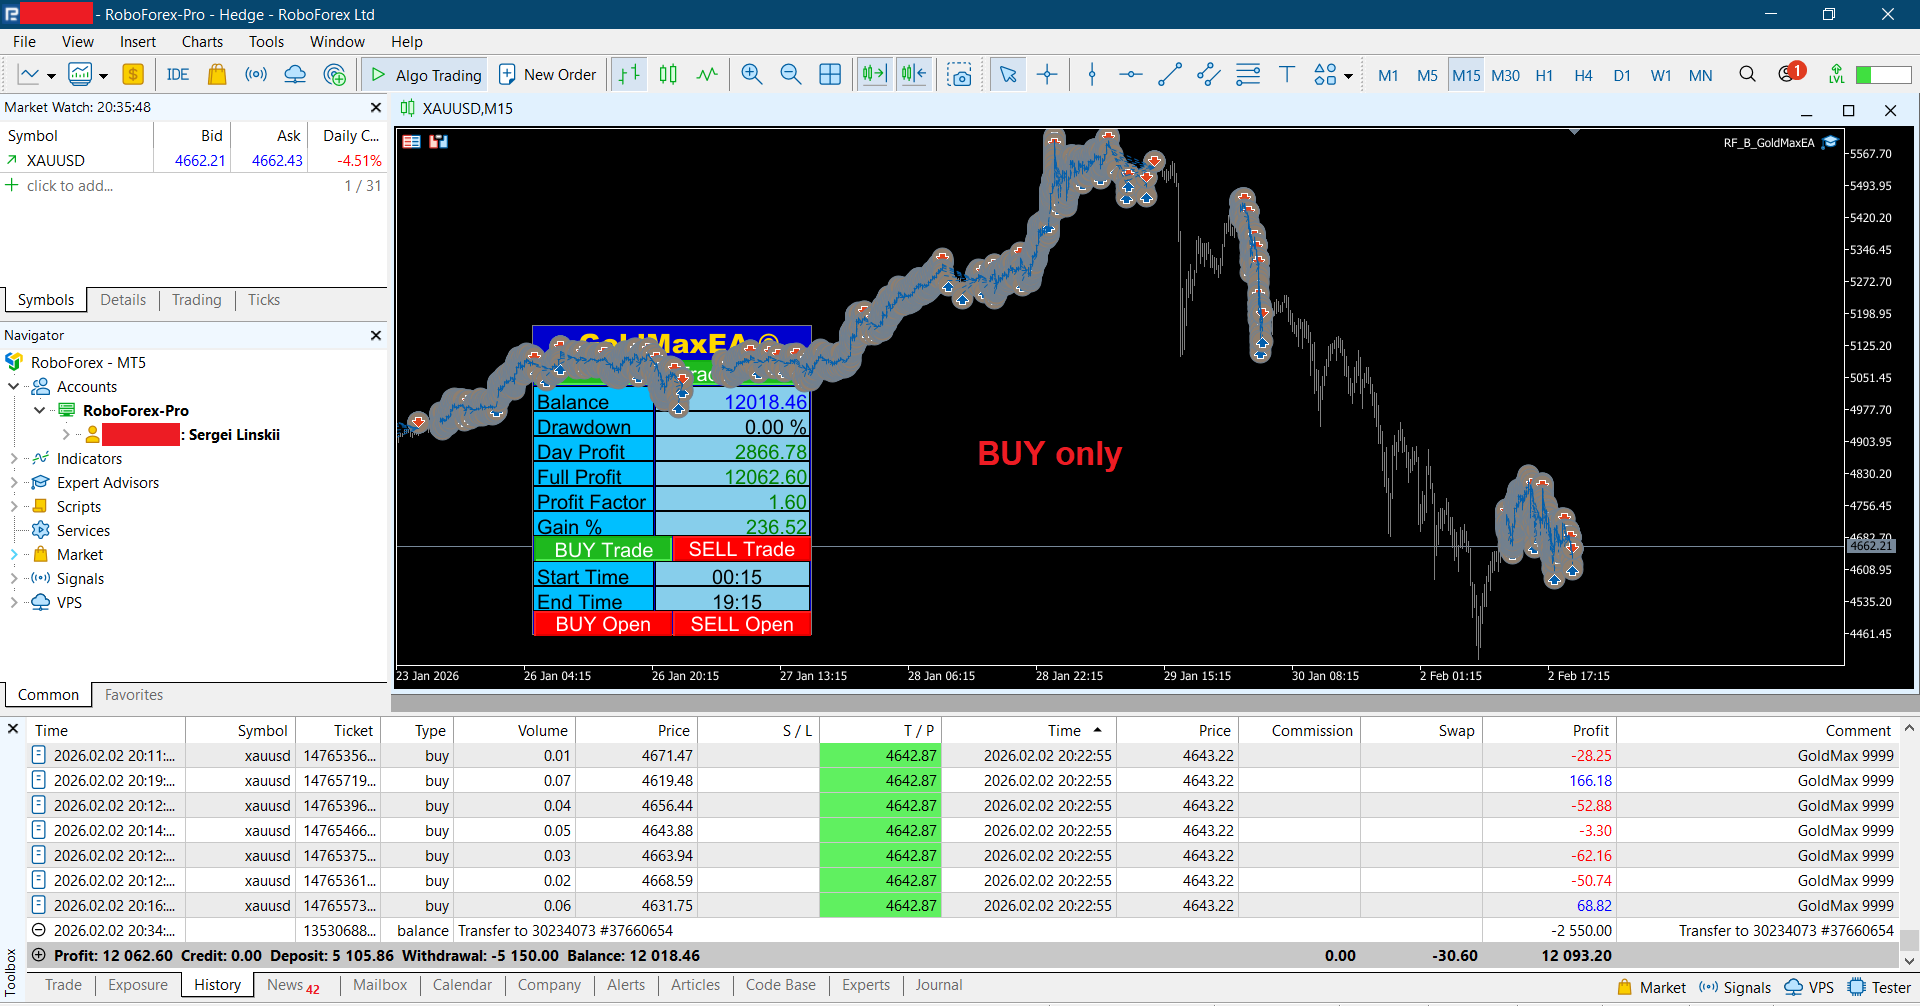
Task: Click the dollar sign toolbar icon
Action: pos(133,75)
